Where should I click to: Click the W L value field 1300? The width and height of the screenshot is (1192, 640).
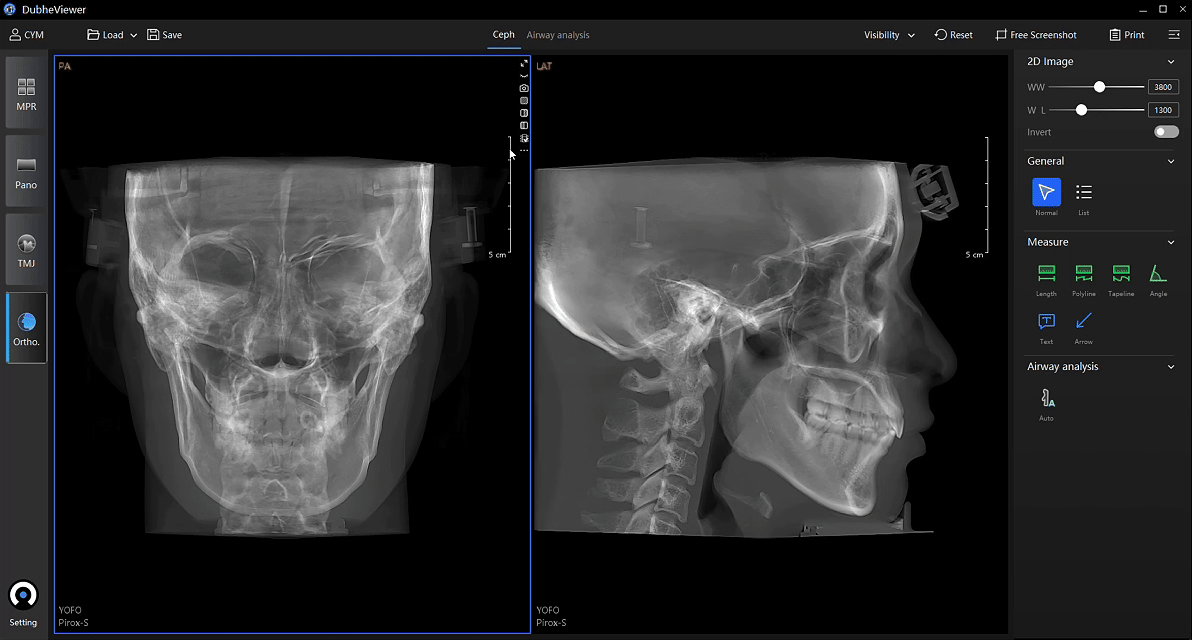pos(1163,110)
